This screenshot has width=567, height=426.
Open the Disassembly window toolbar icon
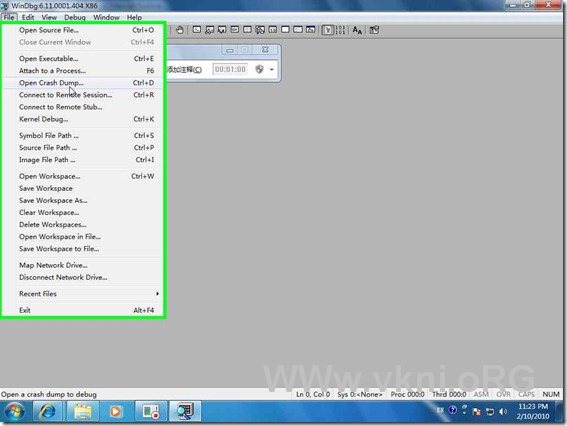(x=273, y=30)
